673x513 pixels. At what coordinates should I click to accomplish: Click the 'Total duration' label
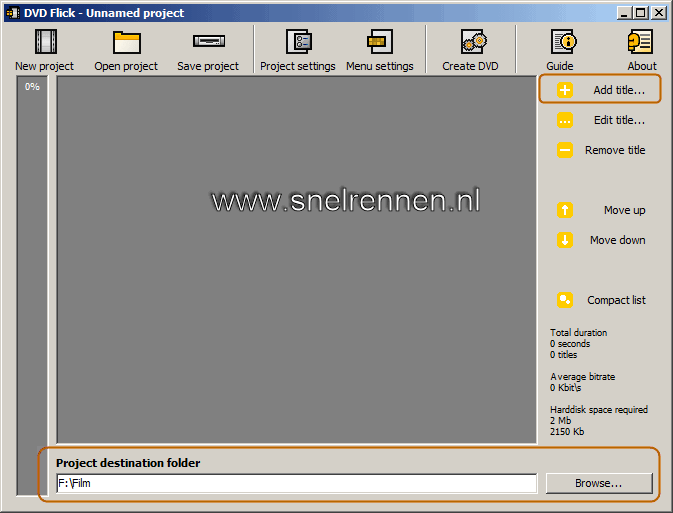pyautogui.click(x=579, y=333)
